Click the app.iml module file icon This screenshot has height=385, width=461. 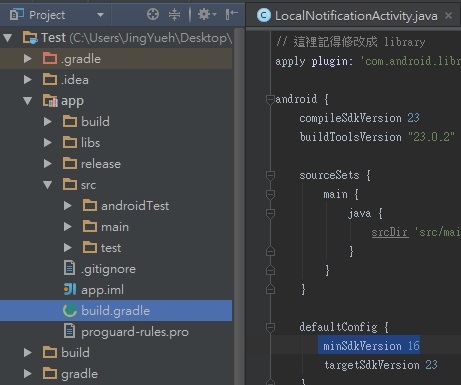click(x=70, y=289)
